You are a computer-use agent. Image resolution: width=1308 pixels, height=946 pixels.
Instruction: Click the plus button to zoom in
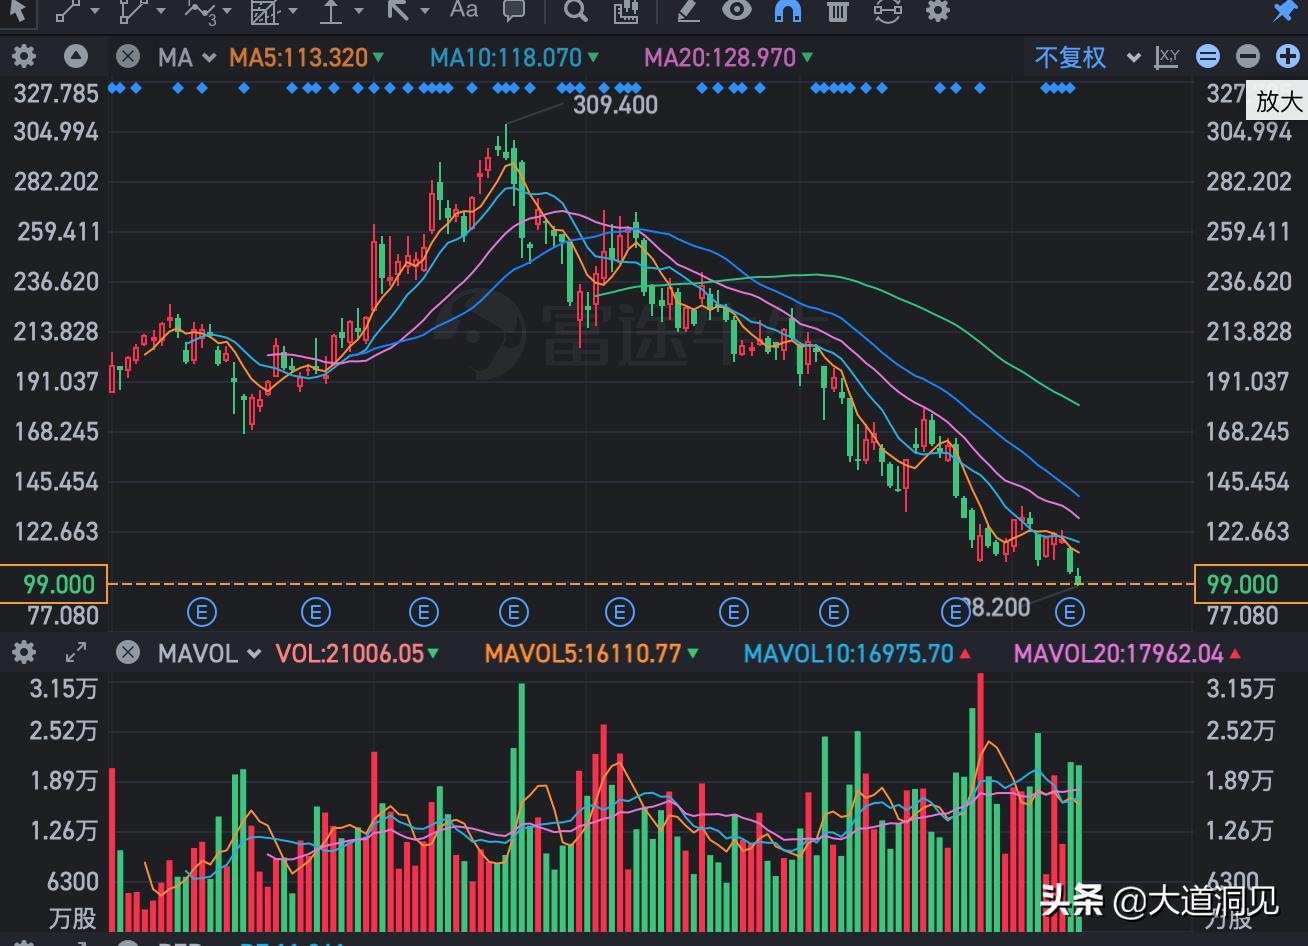click(x=1288, y=57)
